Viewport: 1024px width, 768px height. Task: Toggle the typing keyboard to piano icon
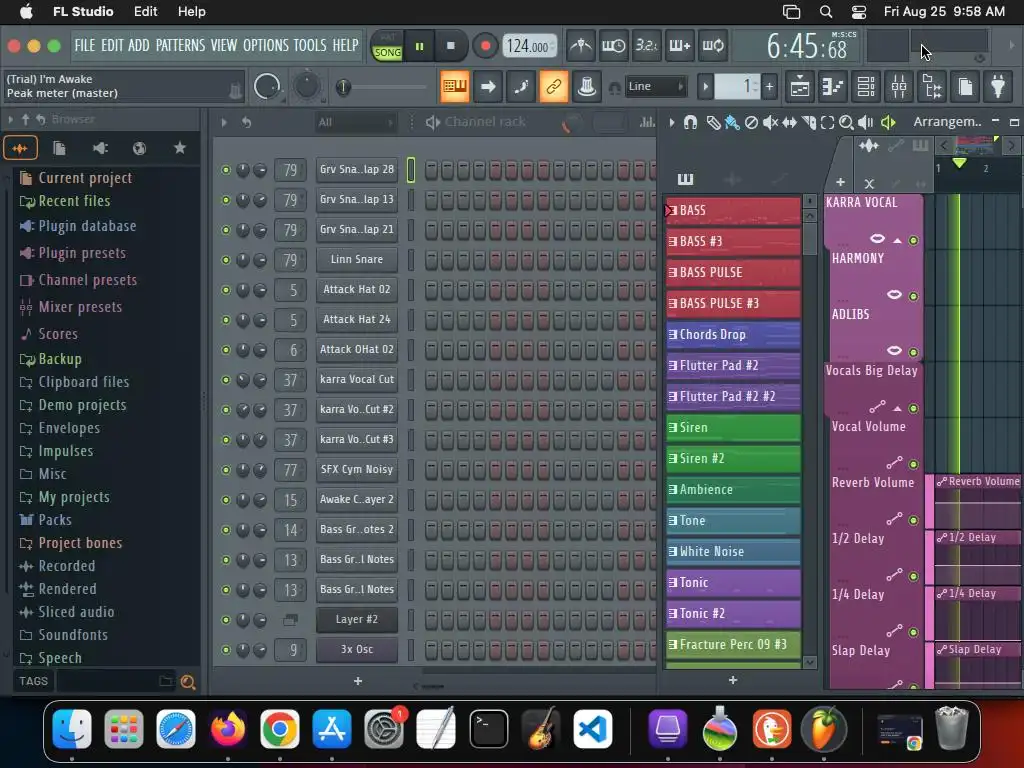455,86
